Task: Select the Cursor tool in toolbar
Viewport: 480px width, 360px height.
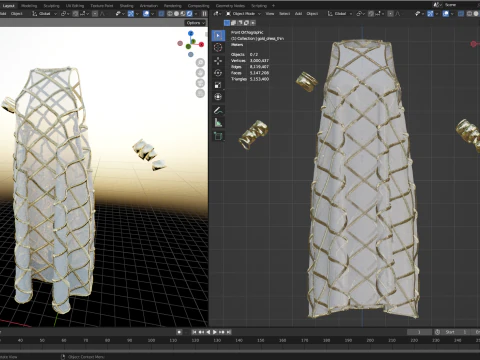Action: tap(218, 47)
